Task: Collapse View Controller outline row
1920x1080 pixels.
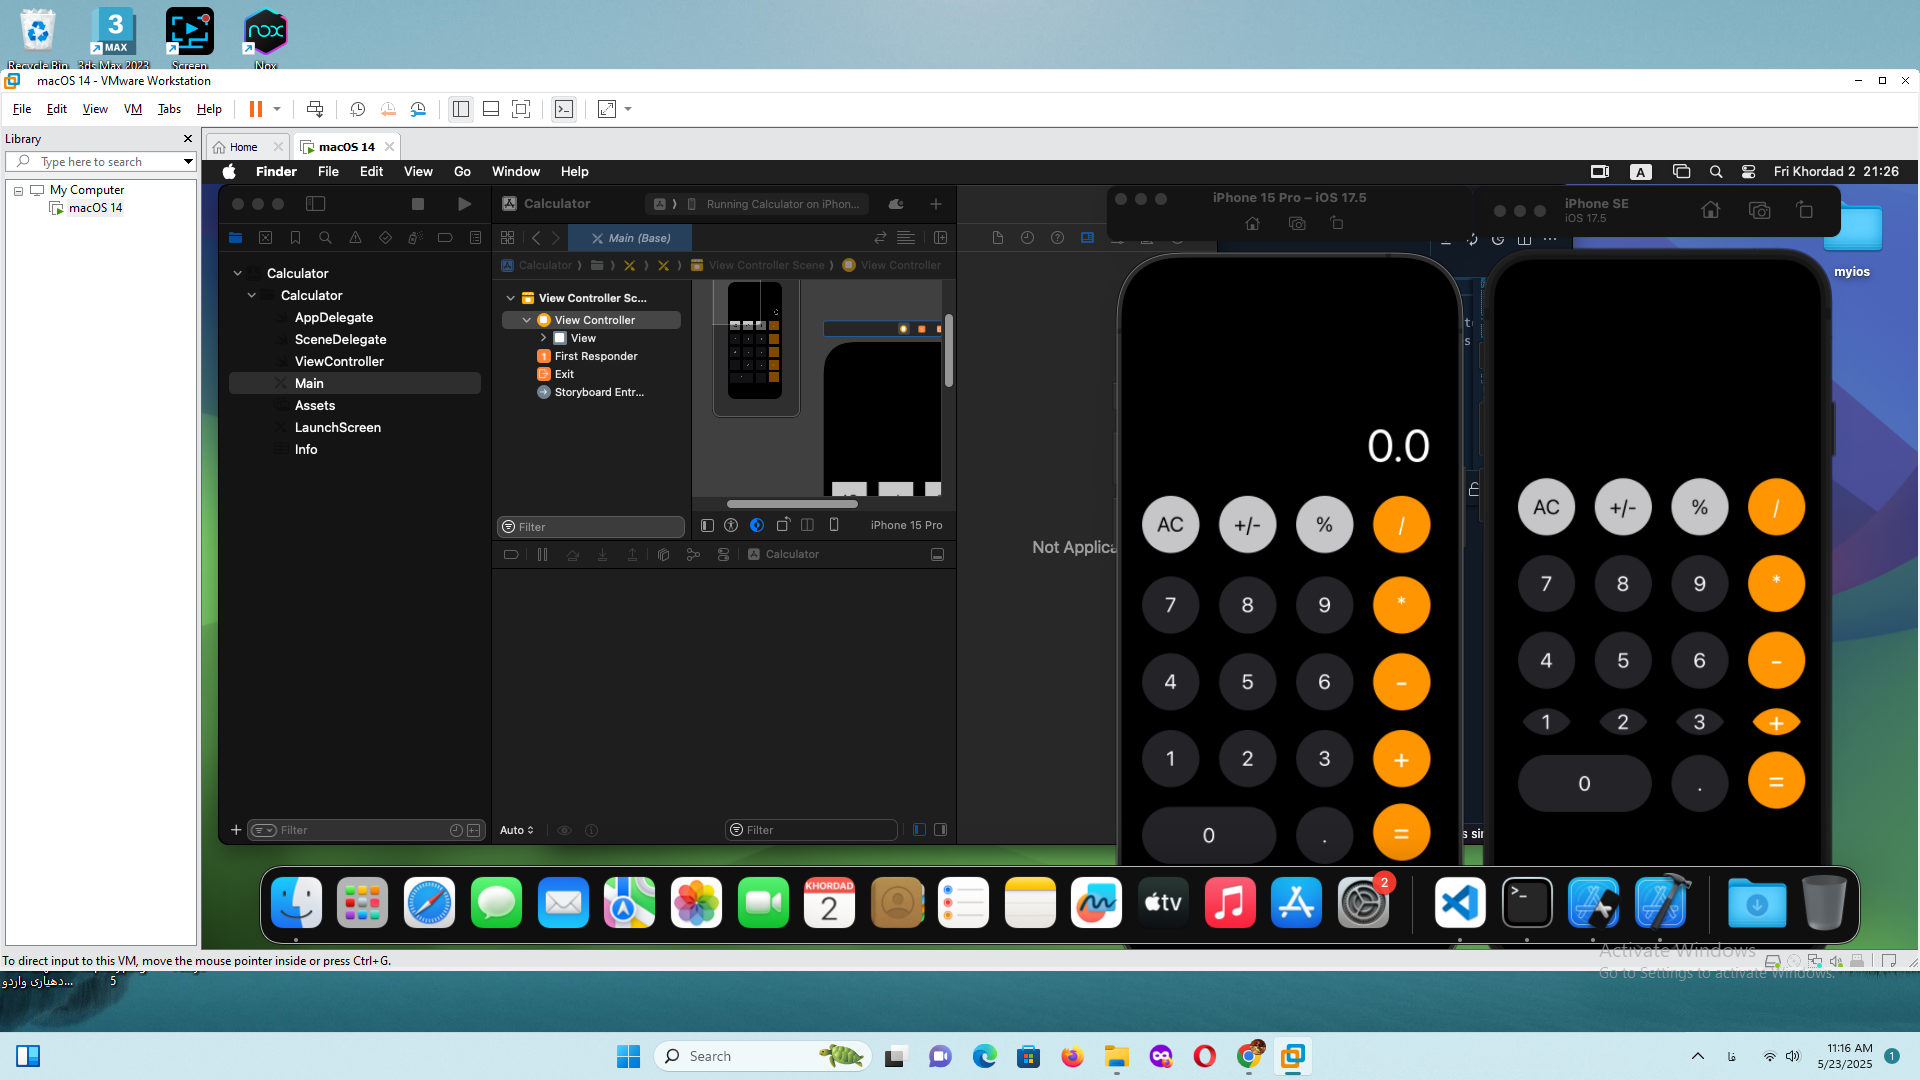Action: point(527,320)
